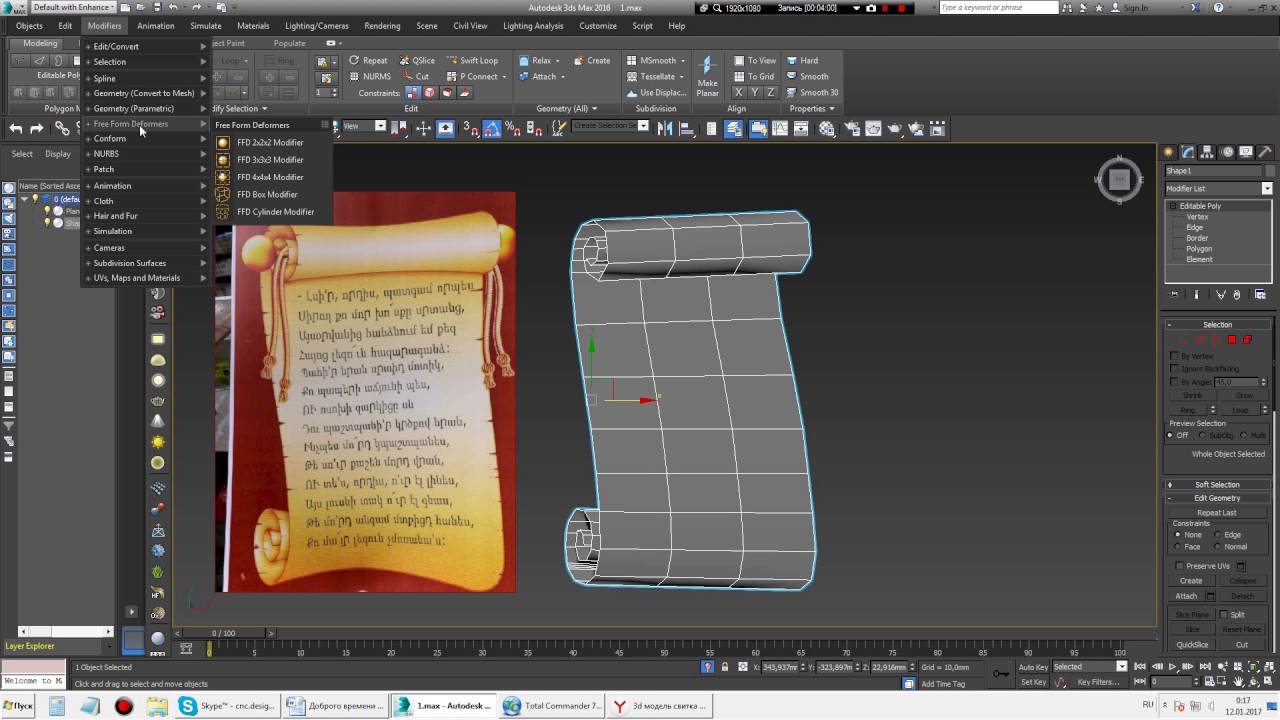Click the Undo arrow icon
The height and width of the screenshot is (720, 1280).
click(16, 128)
